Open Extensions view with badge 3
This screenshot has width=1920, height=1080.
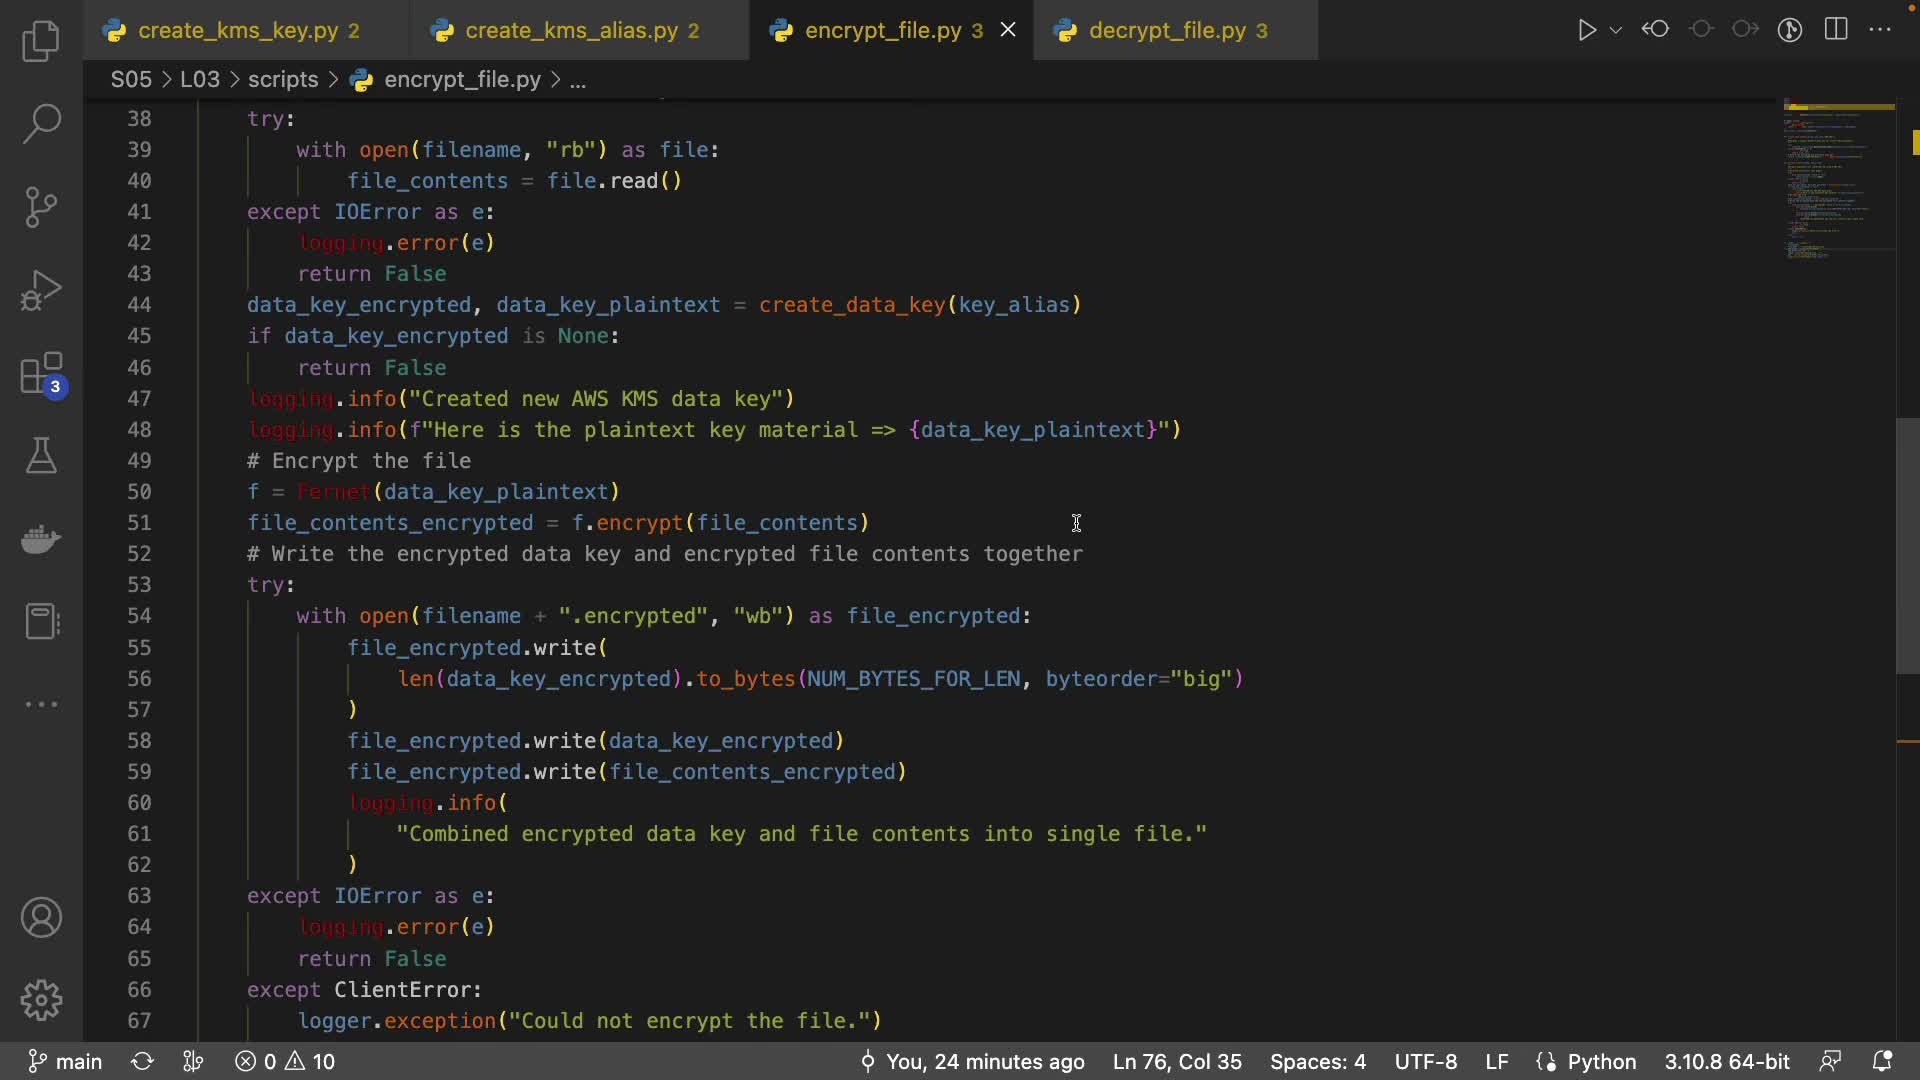click(41, 375)
